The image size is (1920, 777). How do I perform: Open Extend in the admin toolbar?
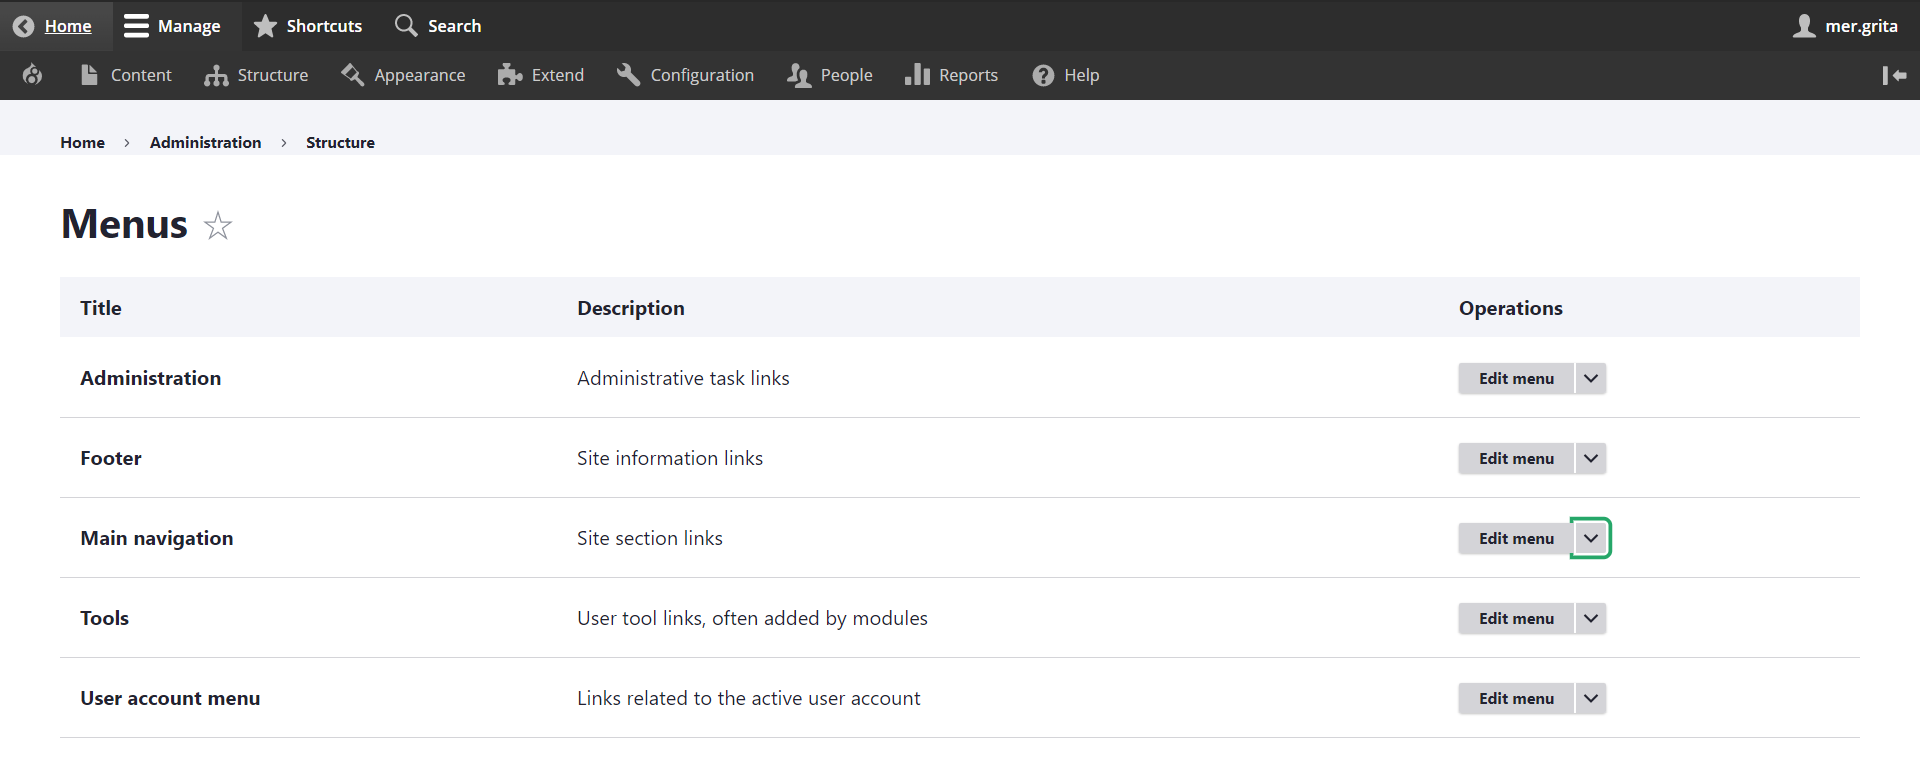(x=541, y=75)
